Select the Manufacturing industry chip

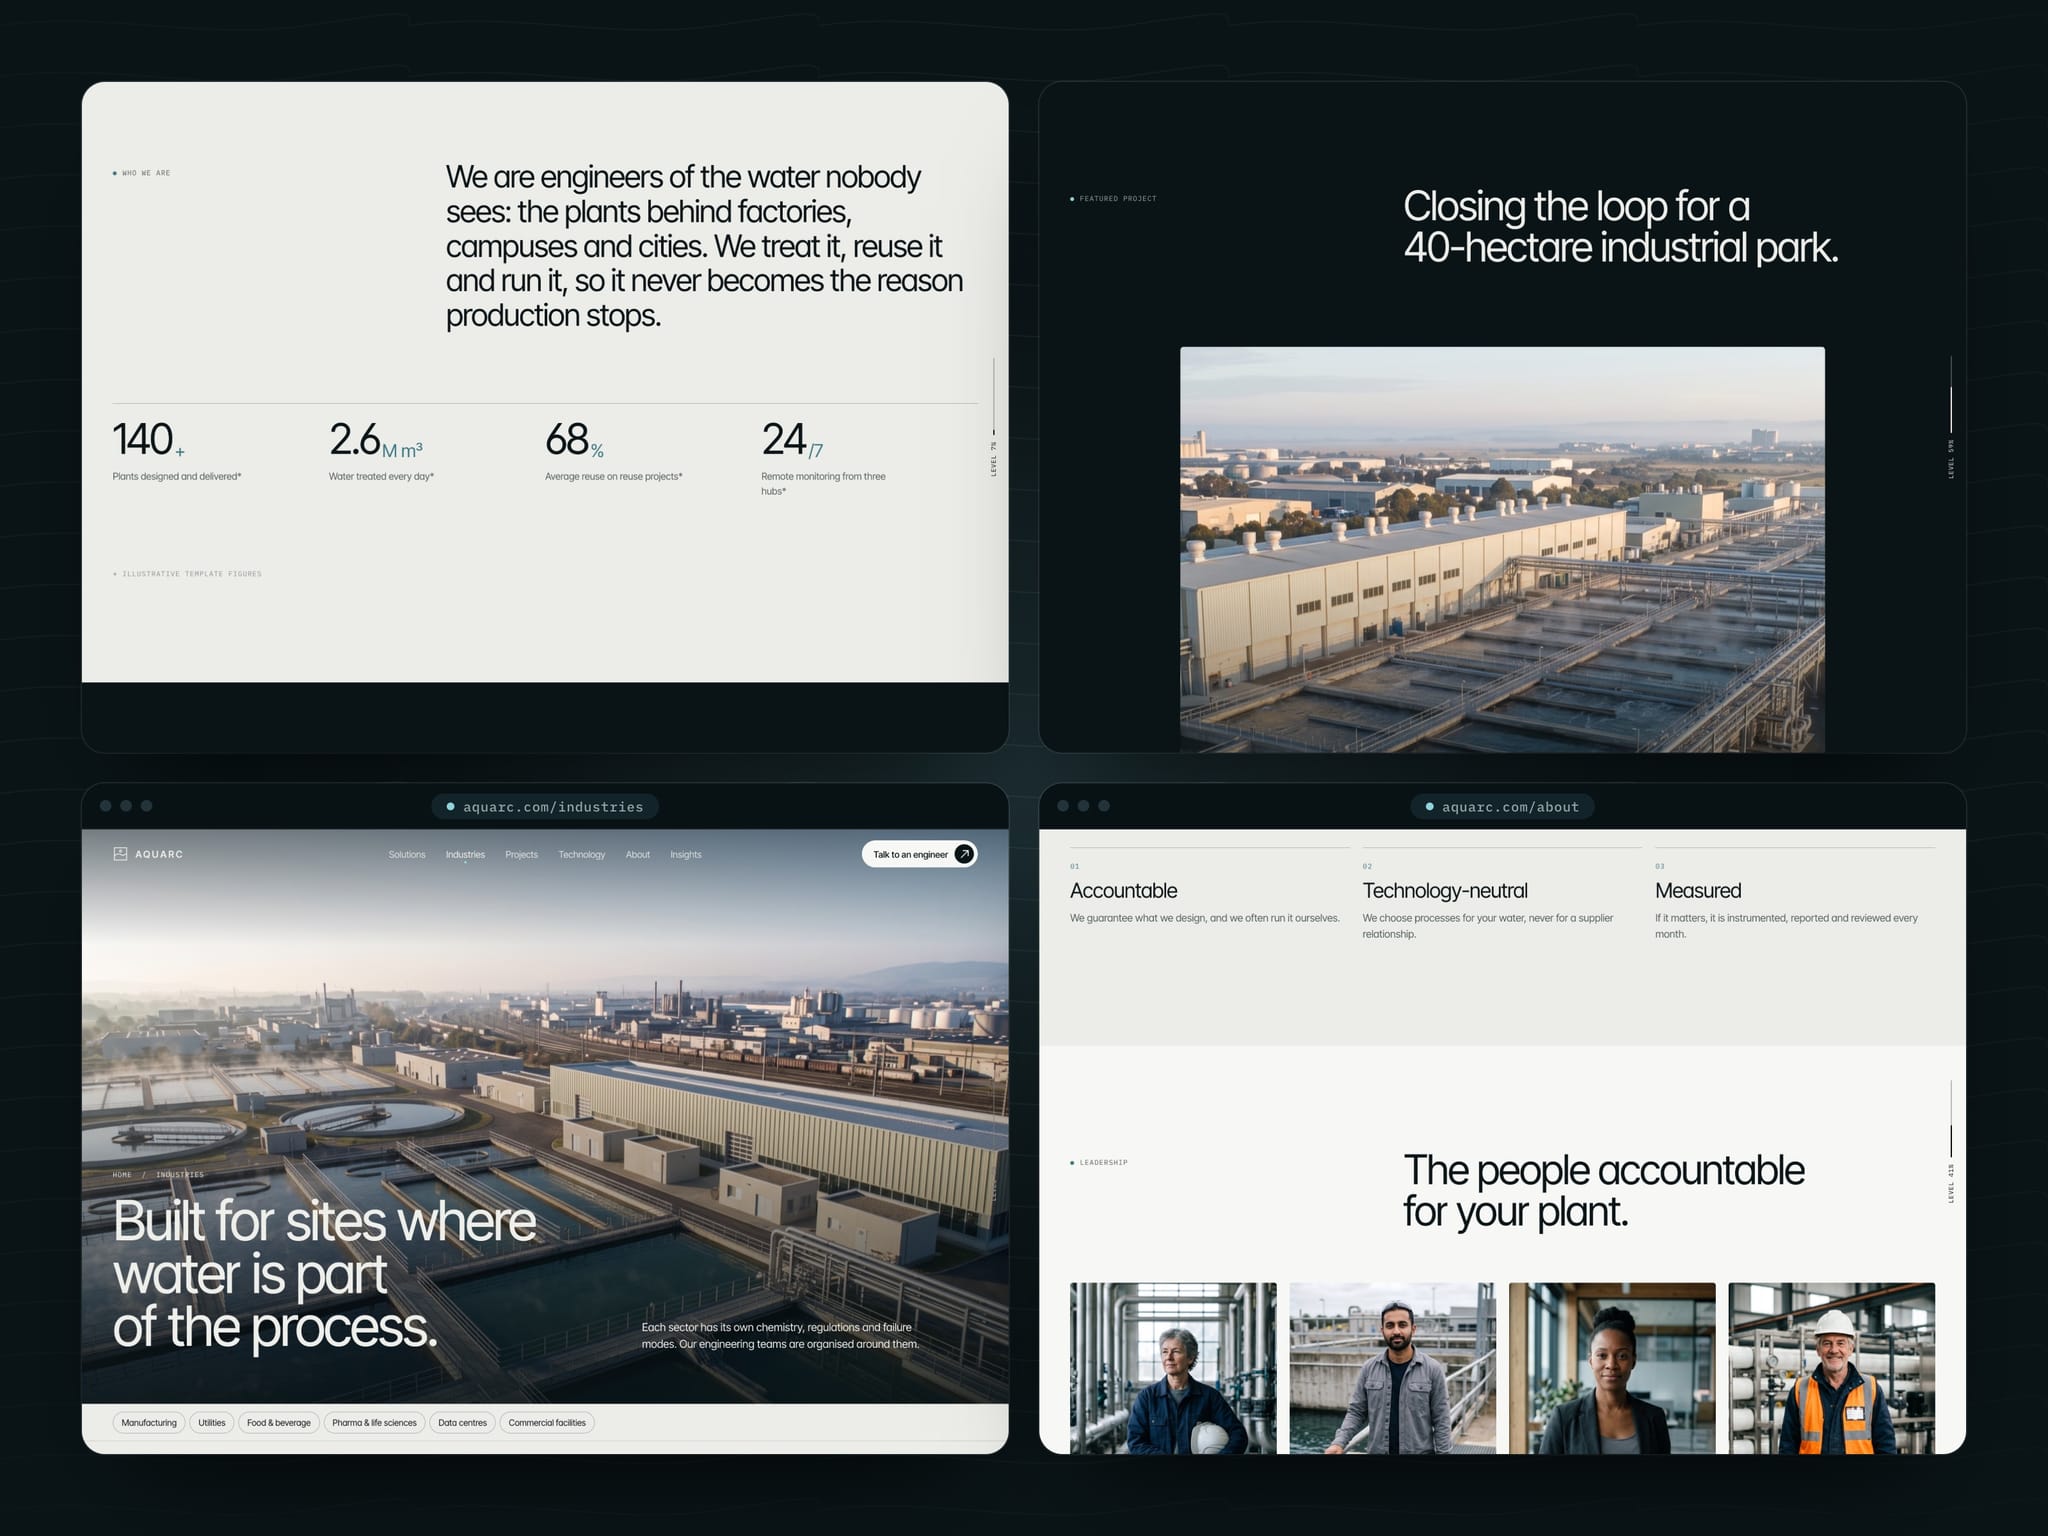tap(149, 1423)
